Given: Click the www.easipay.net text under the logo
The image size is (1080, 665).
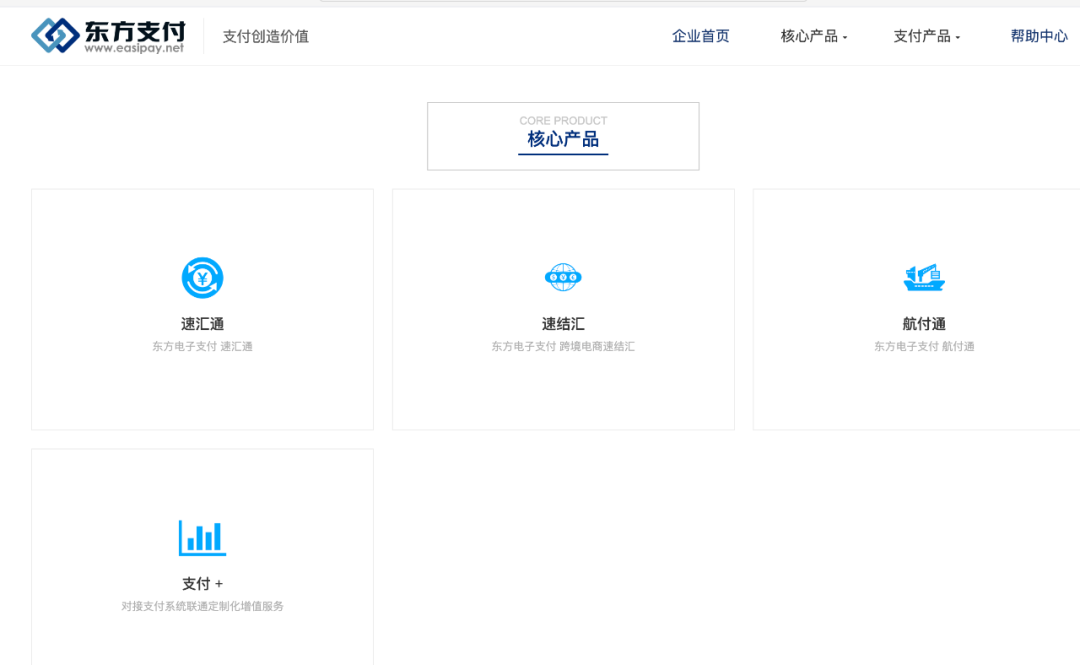Looking at the screenshot, I should tap(132, 45).
